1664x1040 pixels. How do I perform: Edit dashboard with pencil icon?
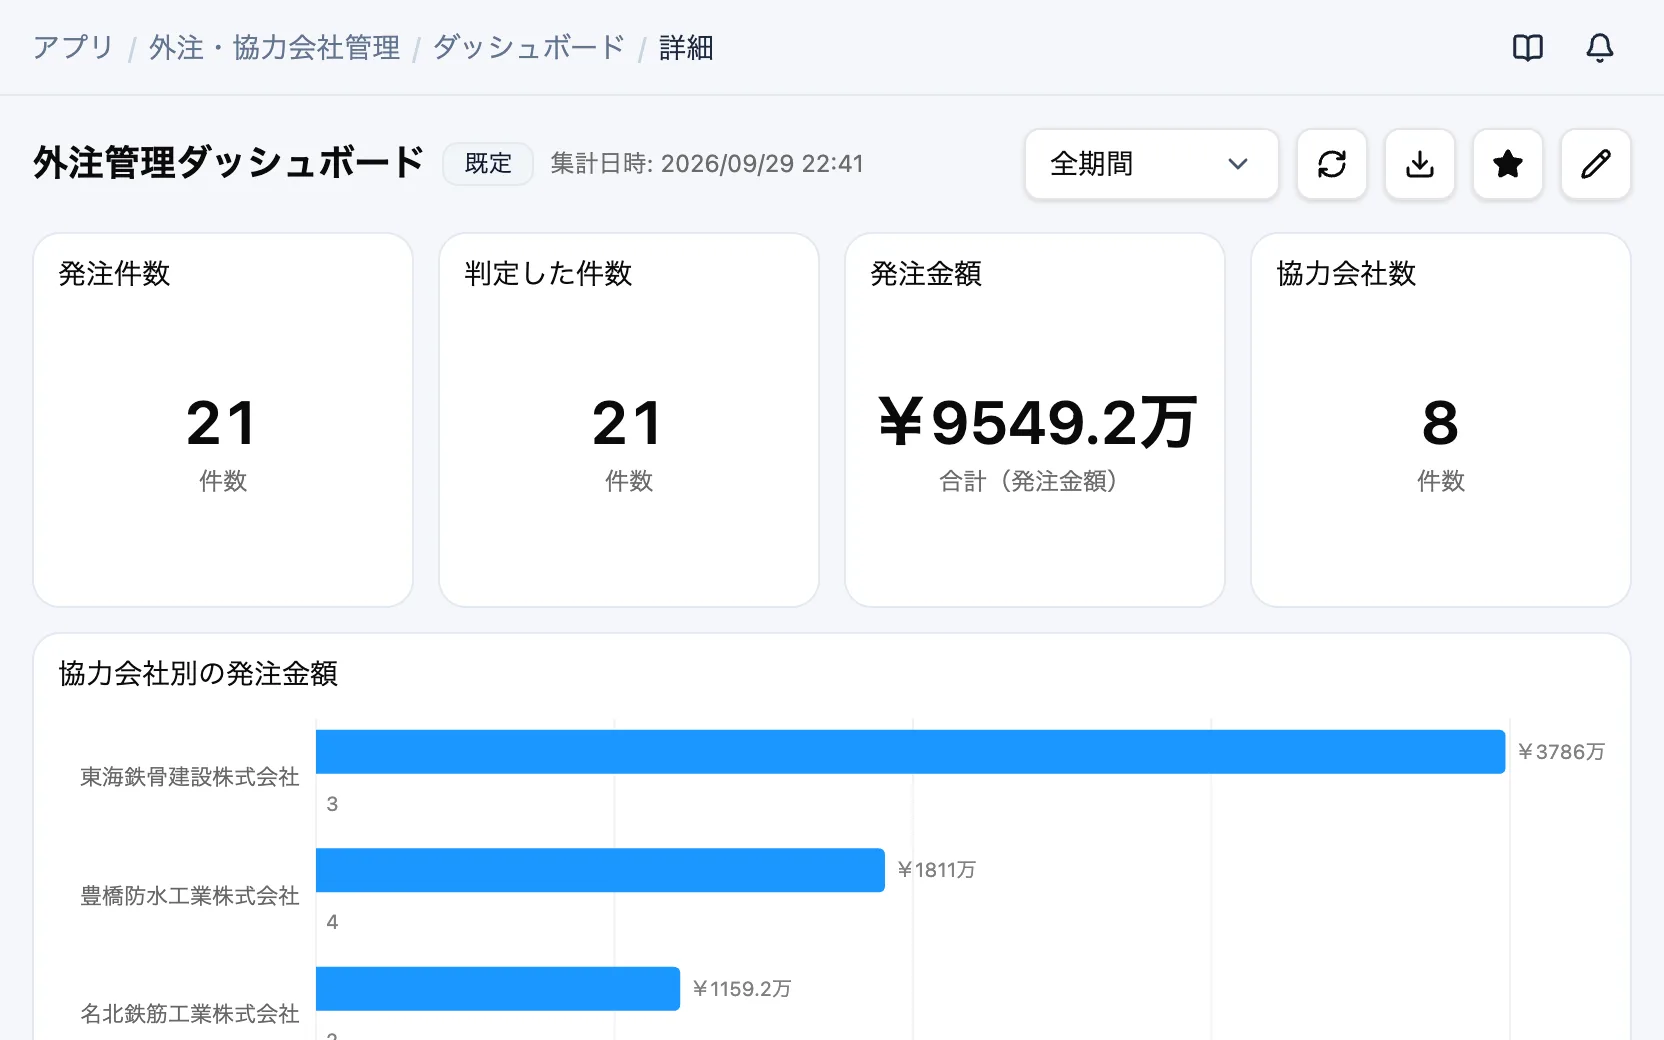[x=1595, y=164]
